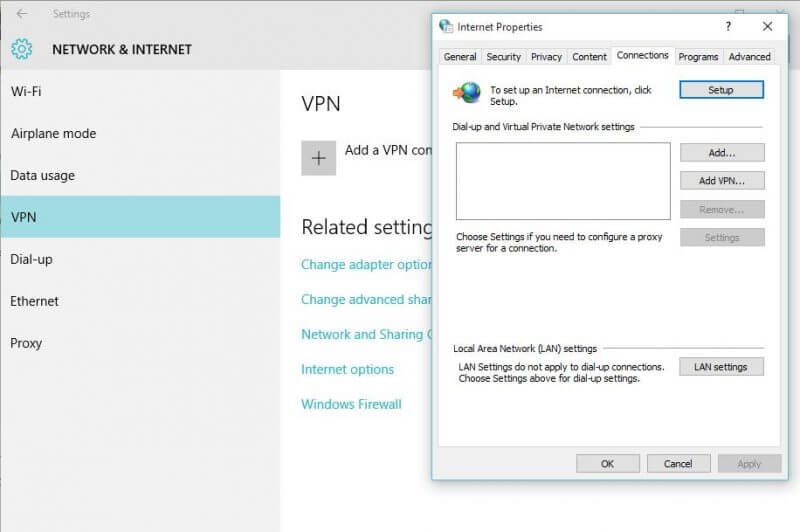Click the Network & Internet gear icon
The image size is (800, 532).
point(21,49)
